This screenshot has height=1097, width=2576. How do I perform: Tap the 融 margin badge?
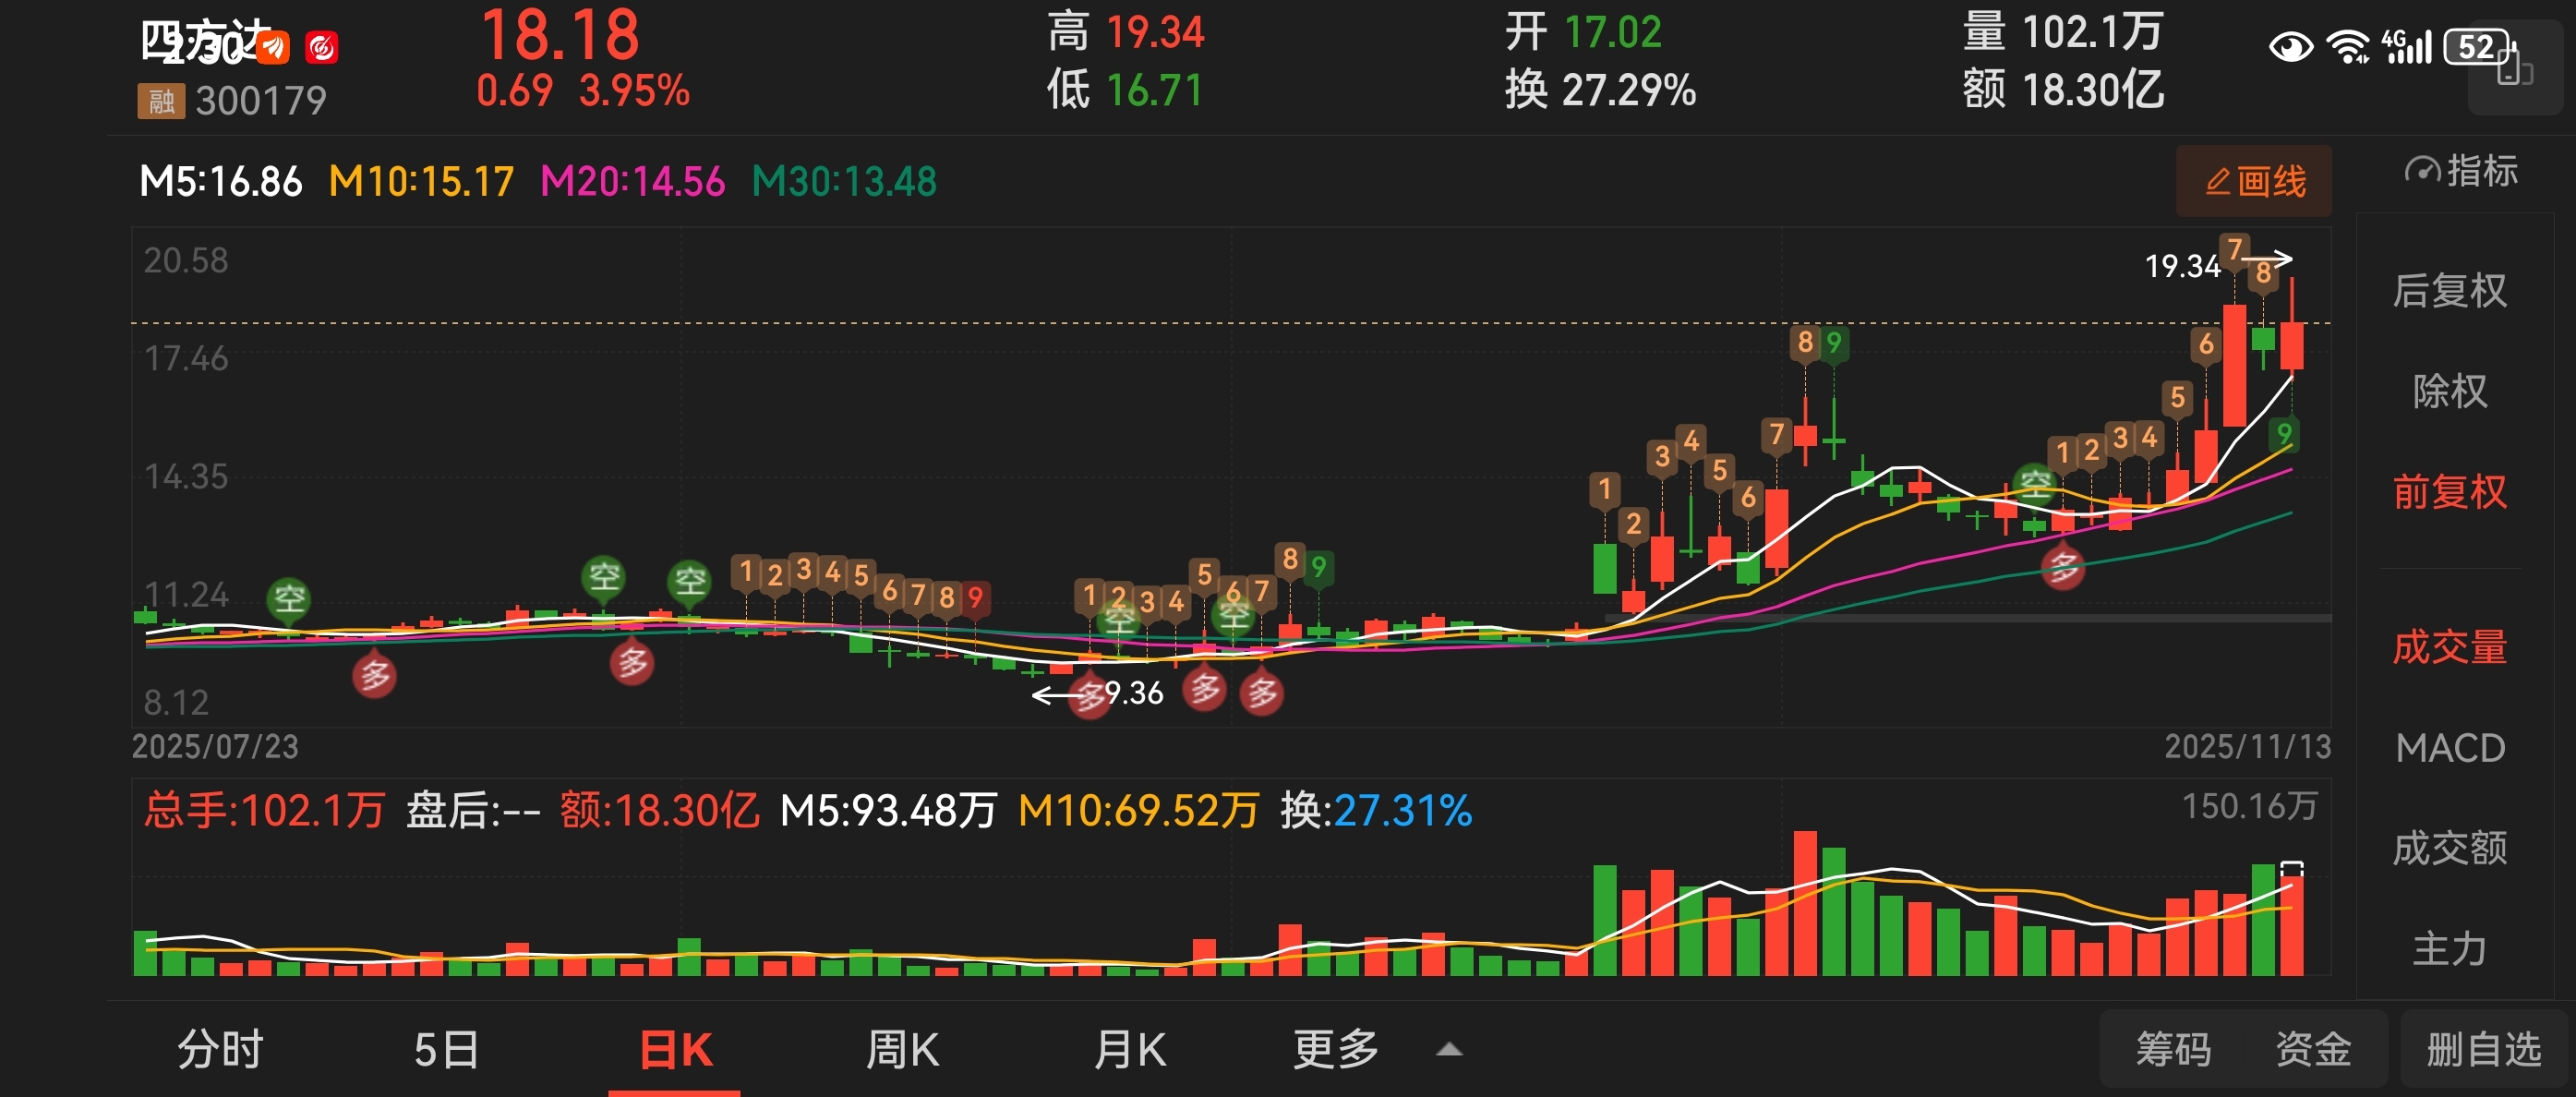click(x=160, y=100)
